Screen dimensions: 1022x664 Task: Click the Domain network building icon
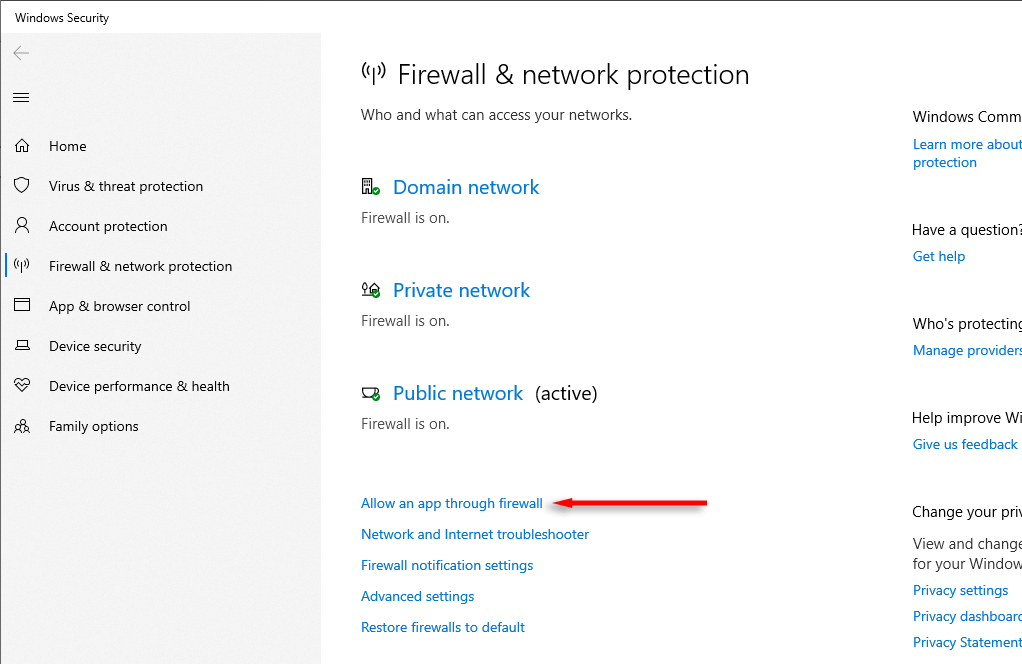click(371, 187)
